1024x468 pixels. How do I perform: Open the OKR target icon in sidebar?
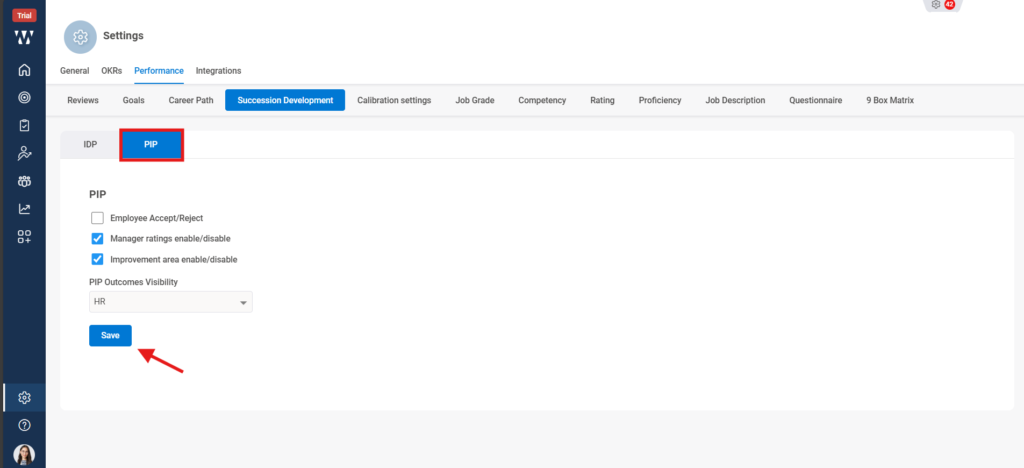coord(24,97)
